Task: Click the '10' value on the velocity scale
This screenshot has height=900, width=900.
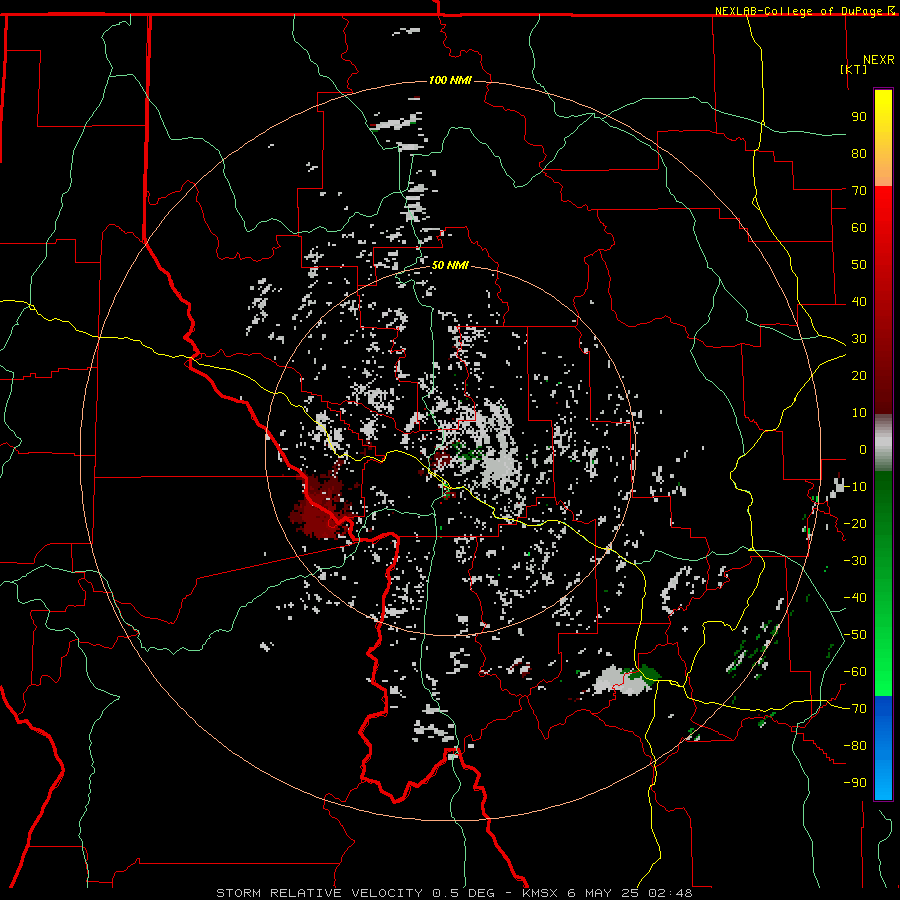Action: [859, 413]
